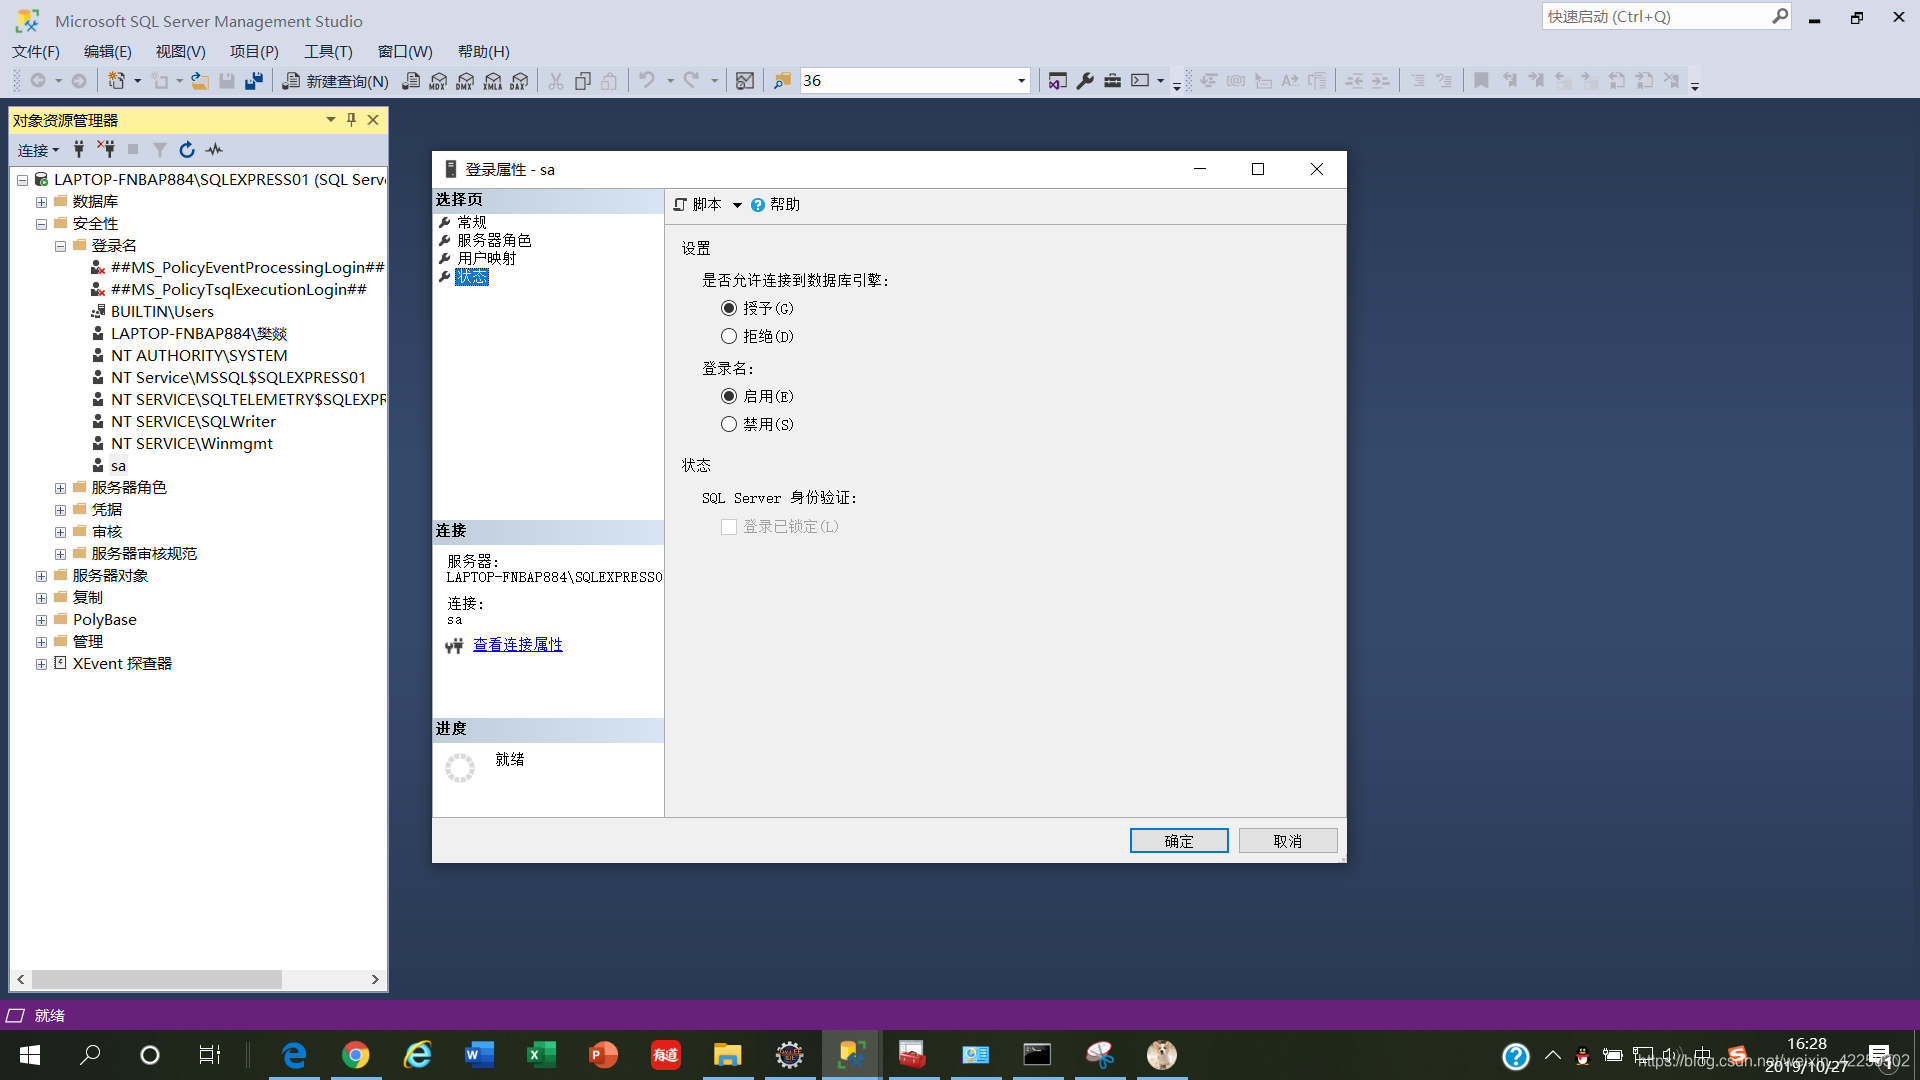
Task: Click the 确定 button
Action: tap(1179, 841)
